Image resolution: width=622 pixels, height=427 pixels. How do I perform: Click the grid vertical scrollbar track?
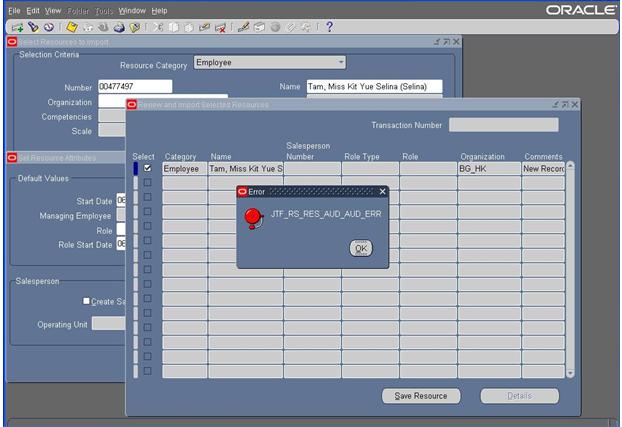click(570, 269)
